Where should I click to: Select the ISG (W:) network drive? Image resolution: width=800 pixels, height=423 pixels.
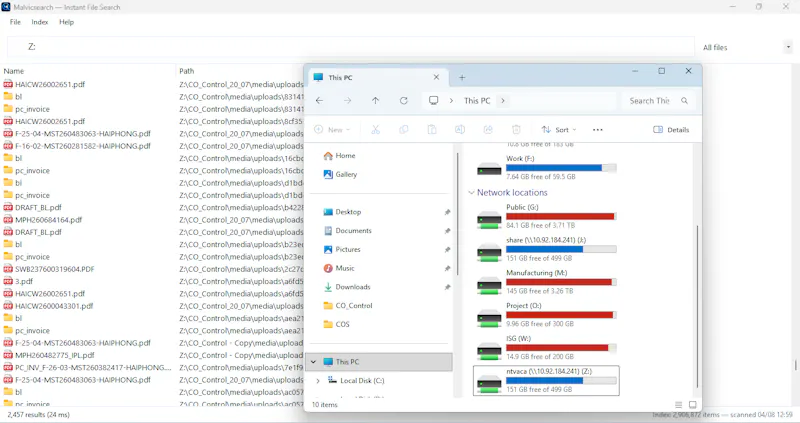coord(546,347)
